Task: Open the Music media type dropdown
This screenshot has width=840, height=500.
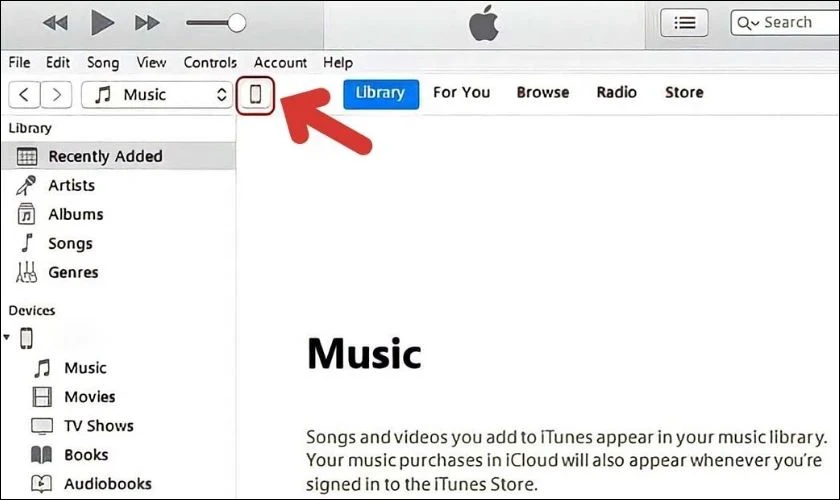Action: (x=157, y=95)
